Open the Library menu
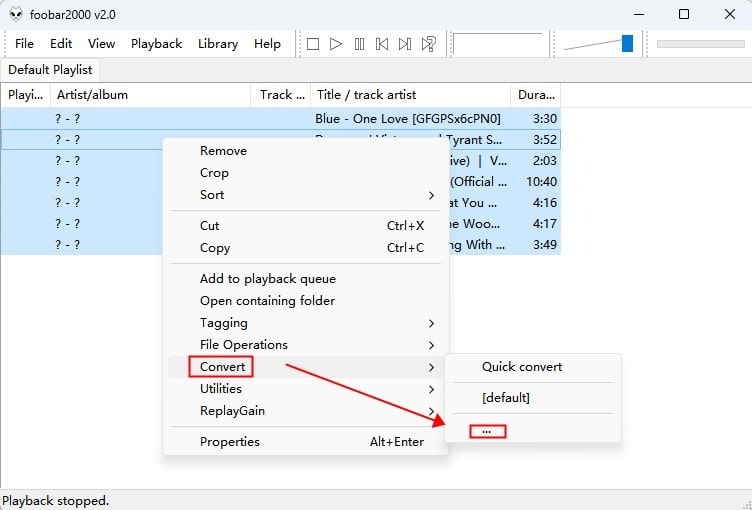The height and width of the screenshot is (510, 752). 218,44
